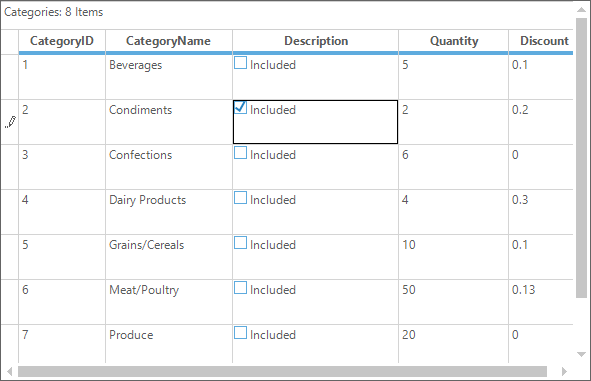This screenshot has width=591, height=381.
Task: Check the Included box for Meat/Poultry
Action: click(240, 288)
